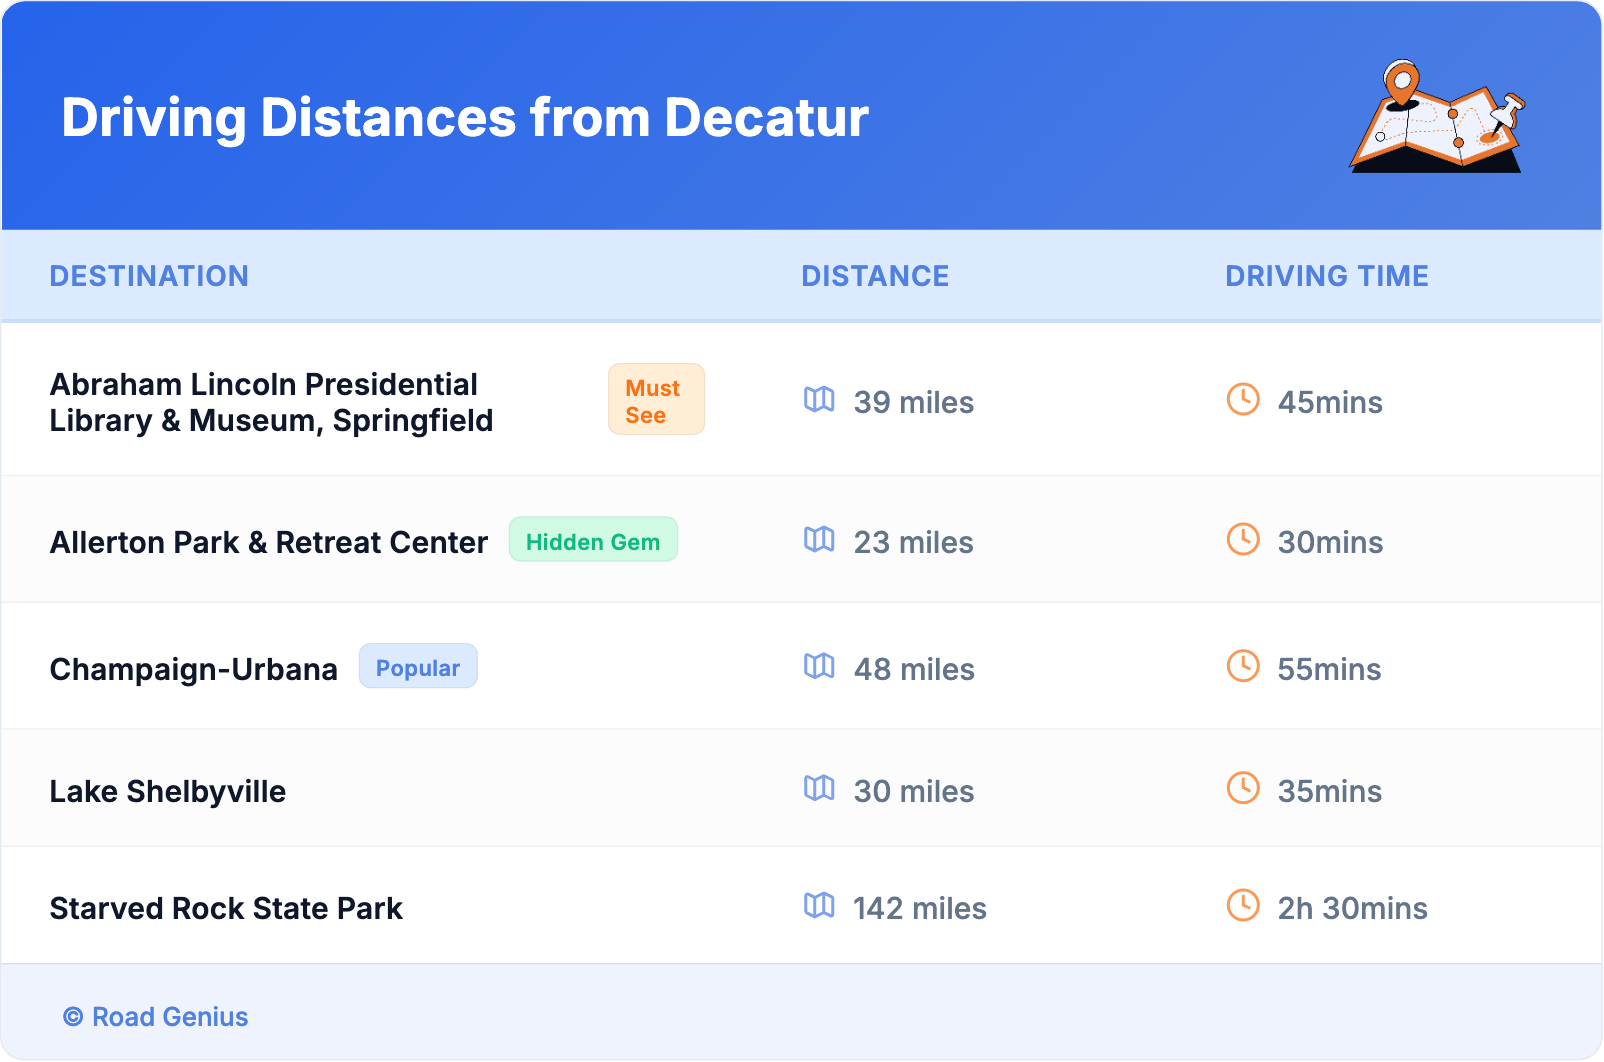Click the map icon beside 23 miles

click(x=819, y=540)
